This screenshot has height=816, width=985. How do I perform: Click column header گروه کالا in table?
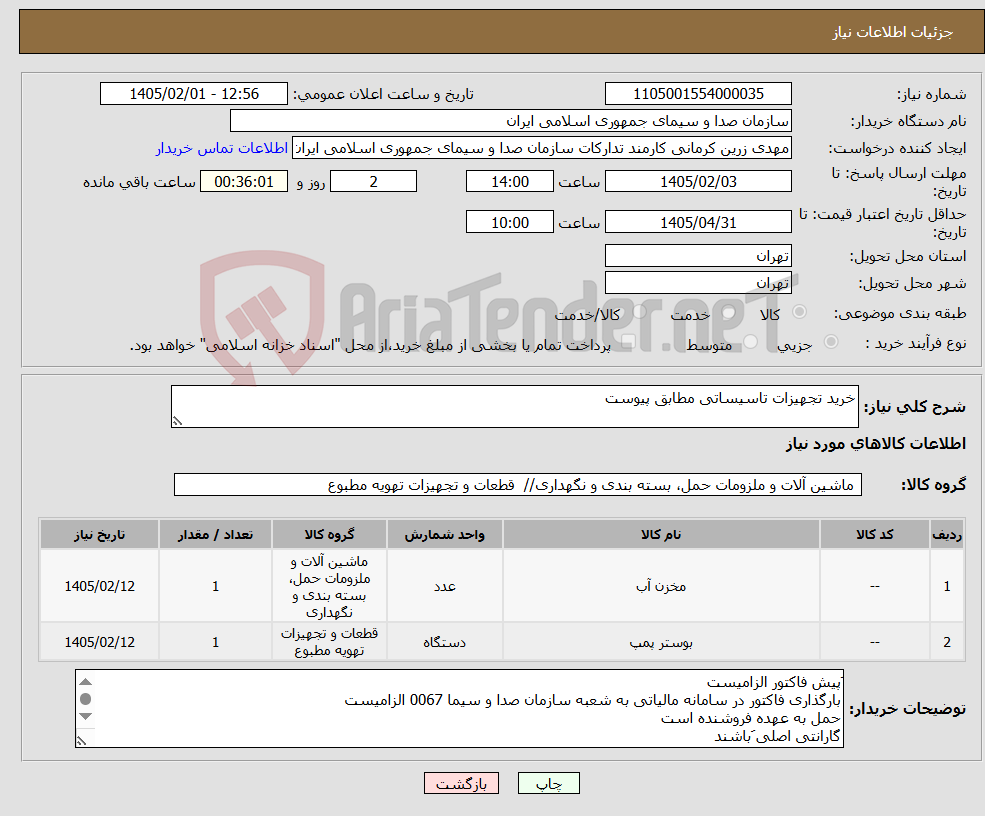click(329, 535)
